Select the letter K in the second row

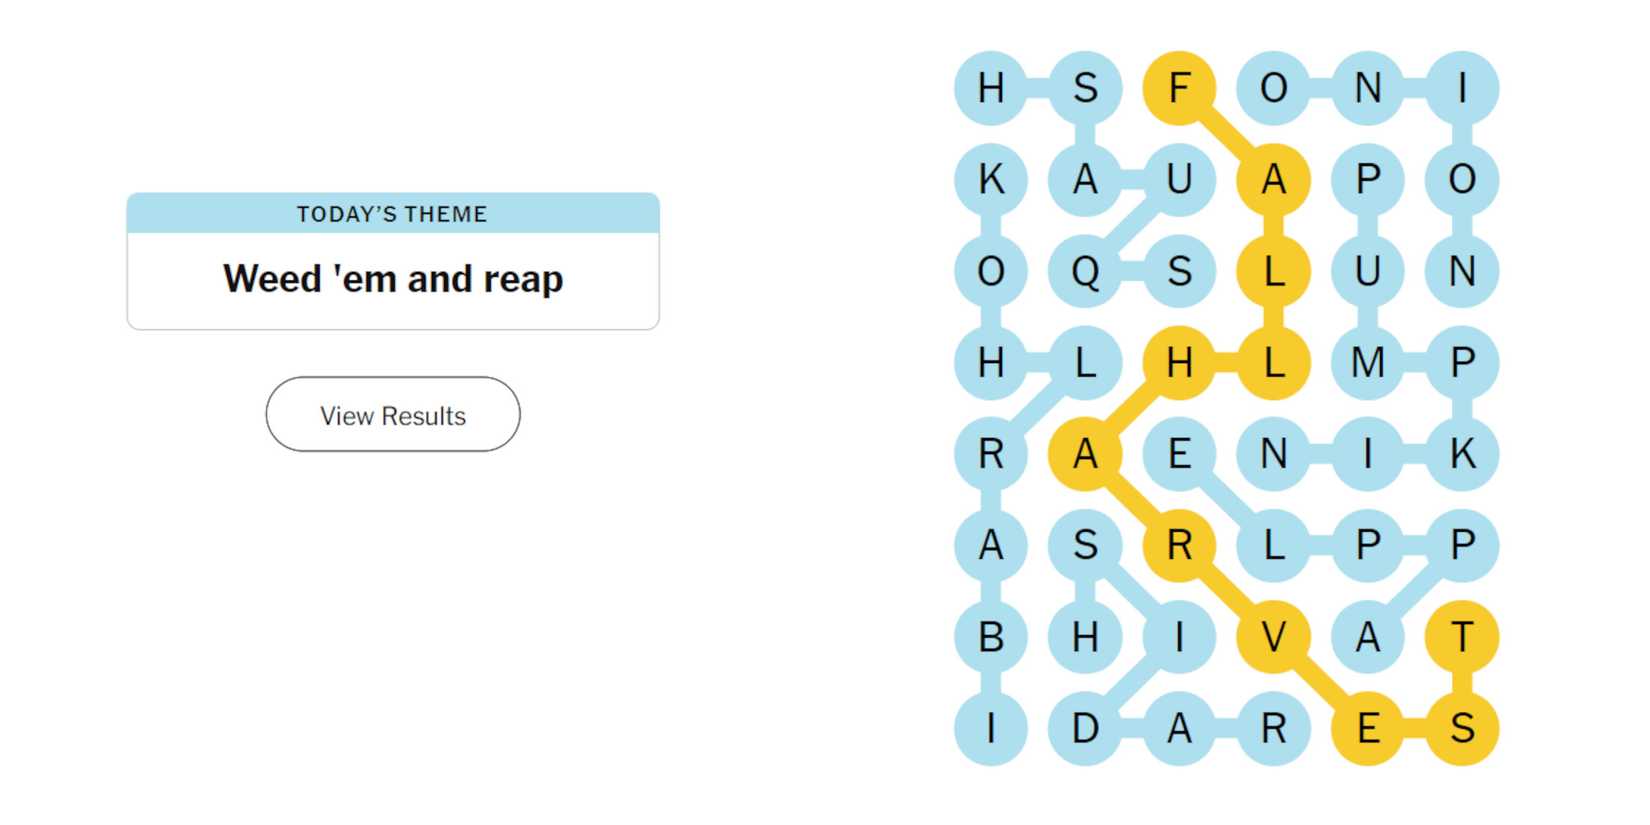point(988,180)
